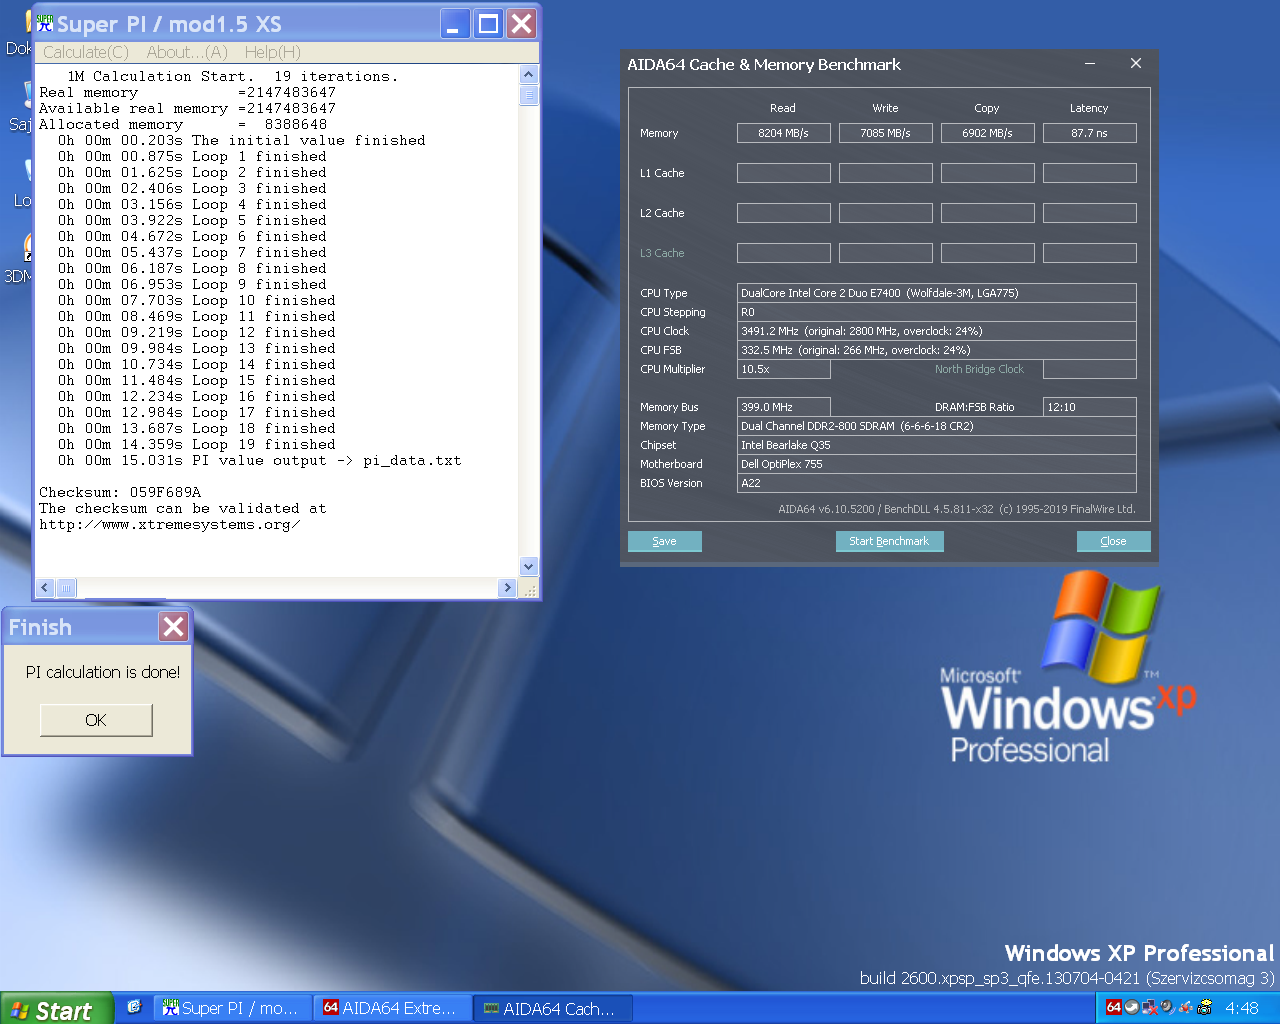
Task: Minimize the AIDA64 benchmark window
Action: point(1090,64)
